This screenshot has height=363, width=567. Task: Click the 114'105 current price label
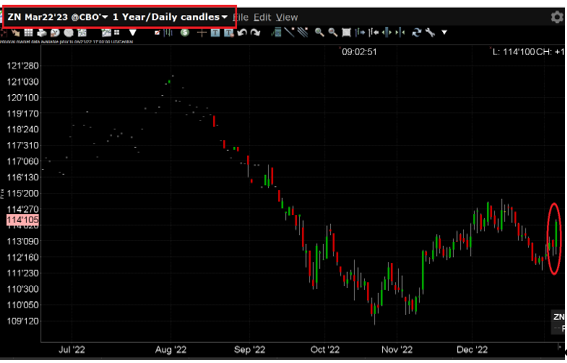coord(22,219)
